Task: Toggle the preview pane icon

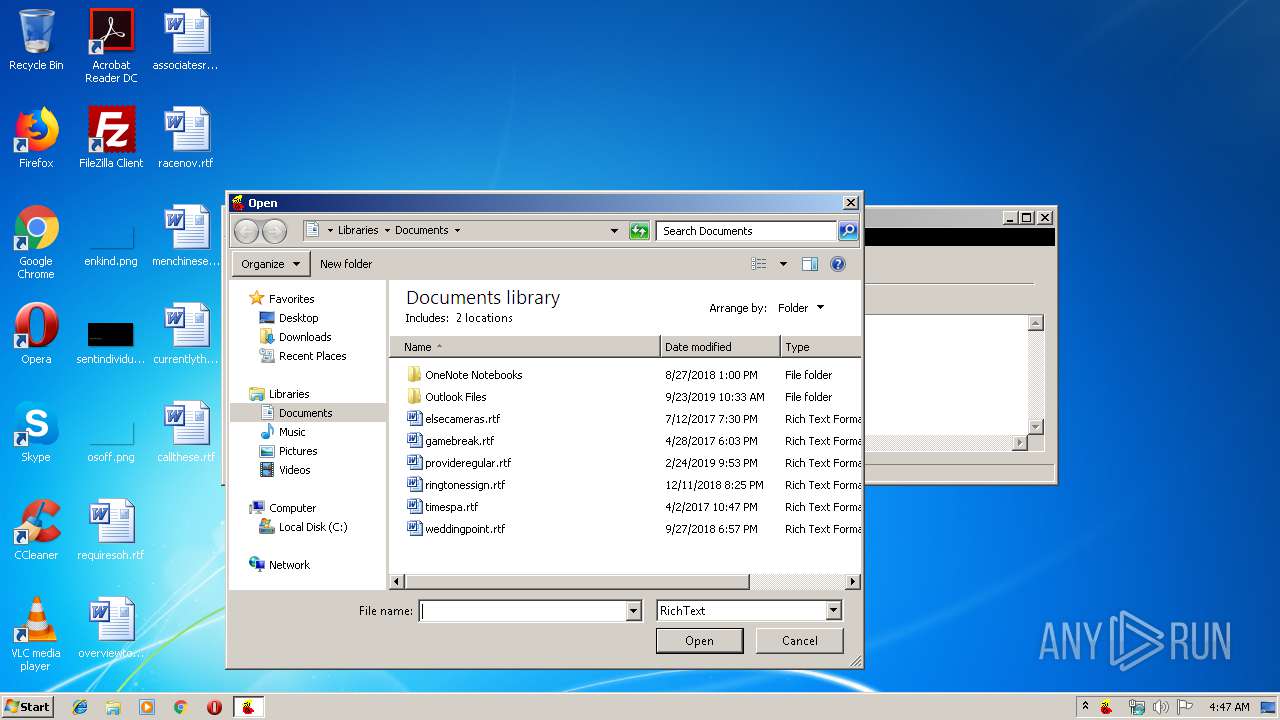Action: (x=810, y=264)
